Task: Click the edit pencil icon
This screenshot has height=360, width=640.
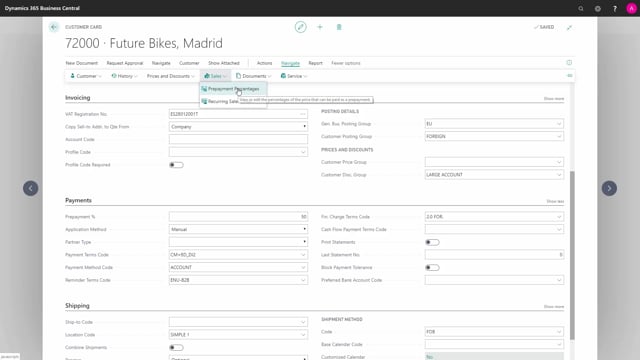Action: pyautogui.click(x=300, y=27)
